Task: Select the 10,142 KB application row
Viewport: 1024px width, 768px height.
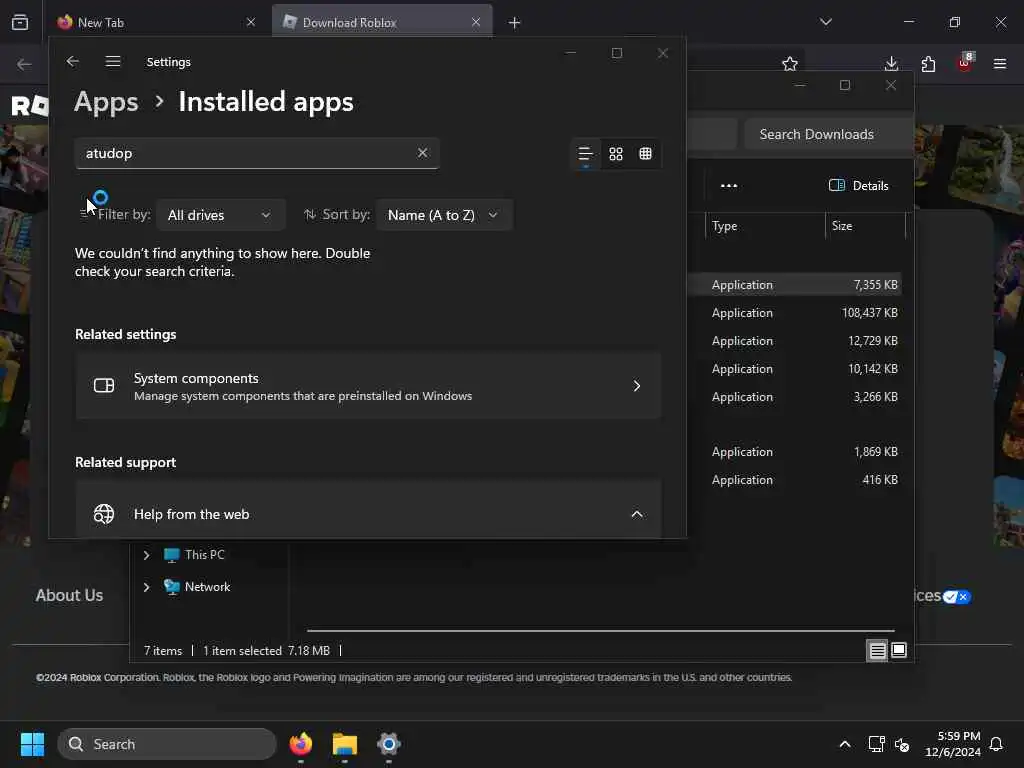Action: pos(795,369)
